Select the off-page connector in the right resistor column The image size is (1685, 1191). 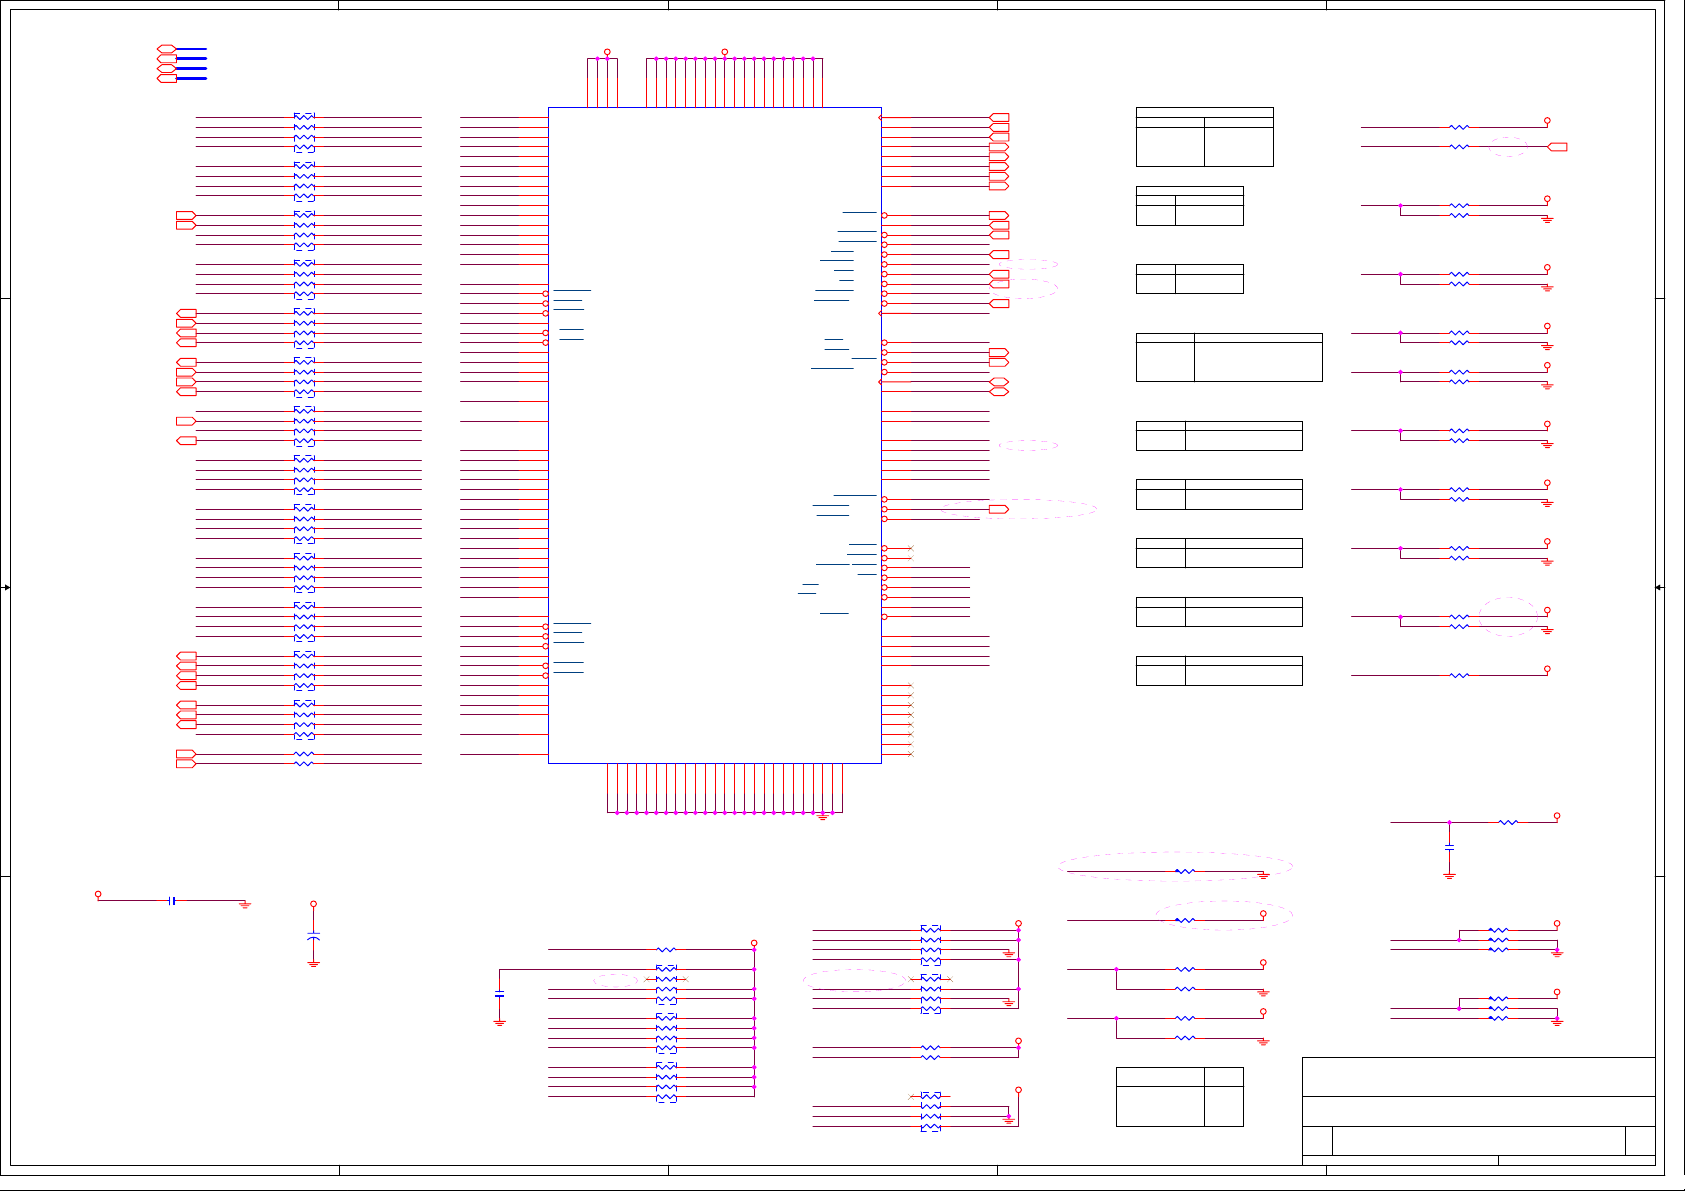[x=1557, y=147]
